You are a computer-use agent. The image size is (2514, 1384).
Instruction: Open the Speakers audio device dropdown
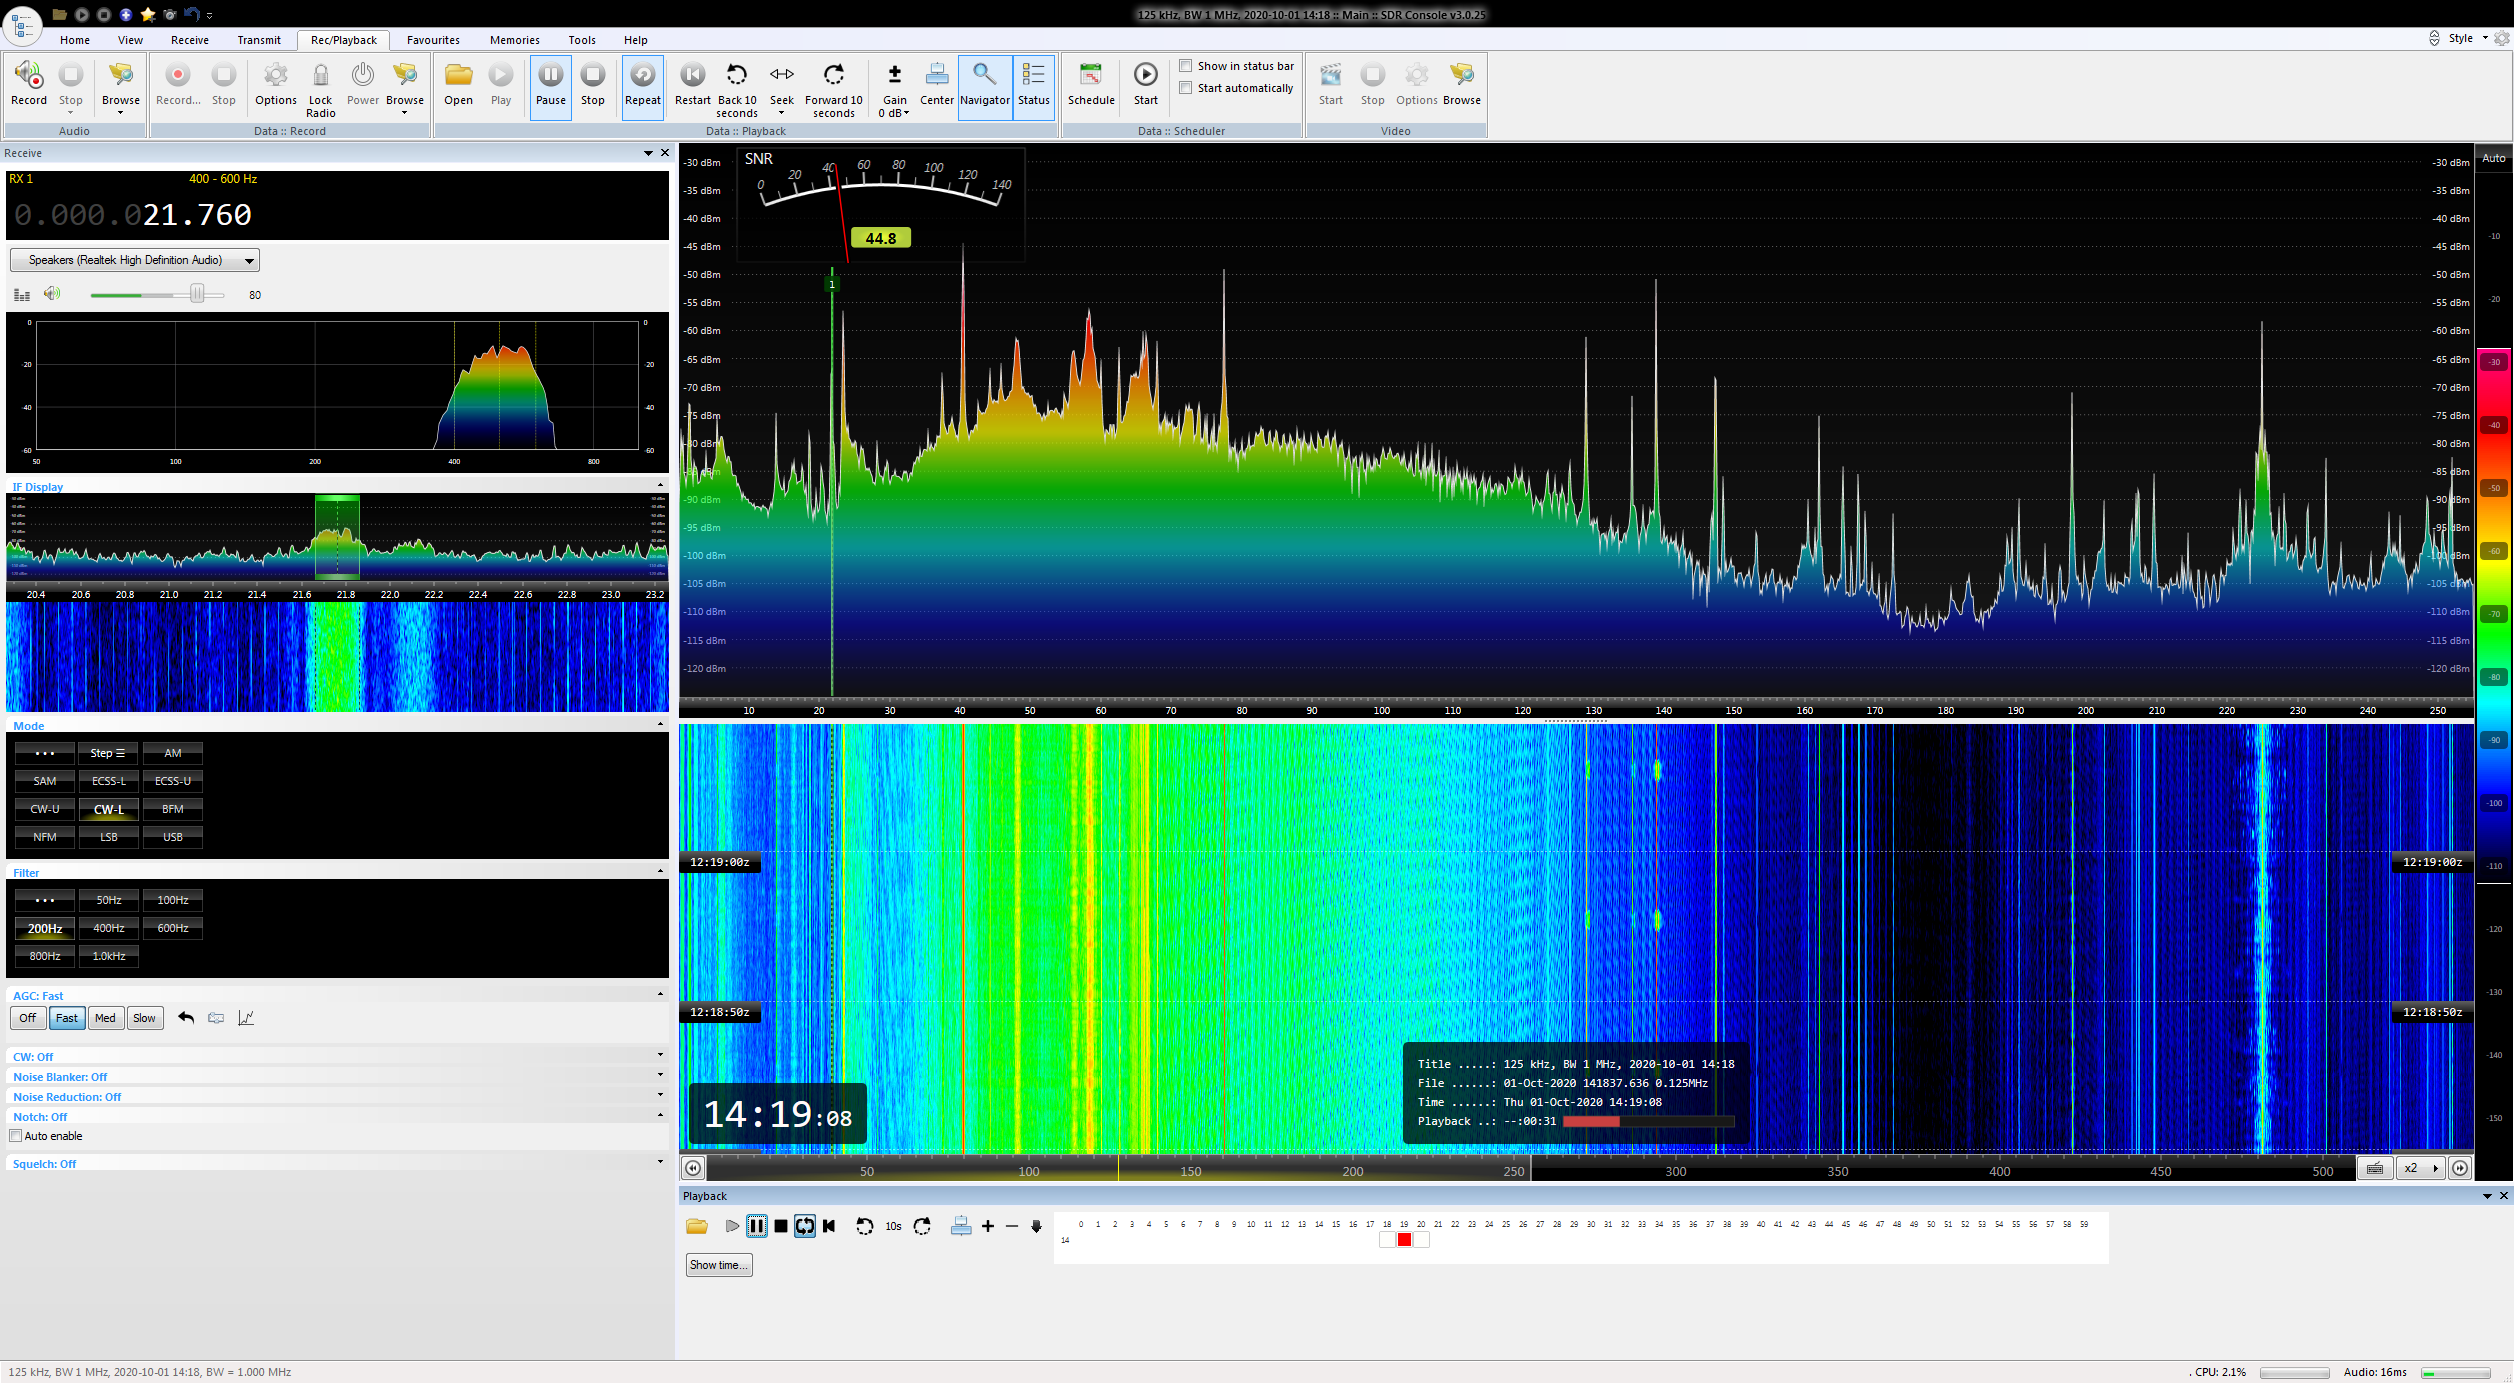tap(135, 260)
